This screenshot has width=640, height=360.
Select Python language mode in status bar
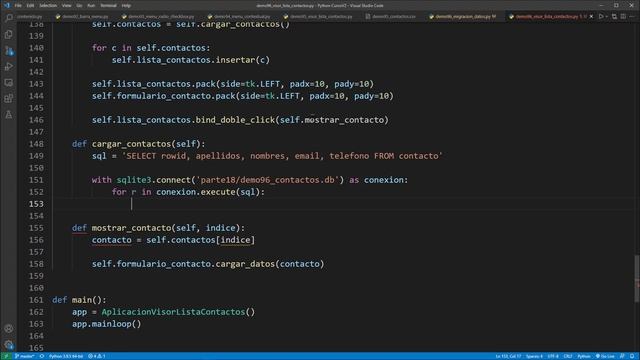point(584,356)
